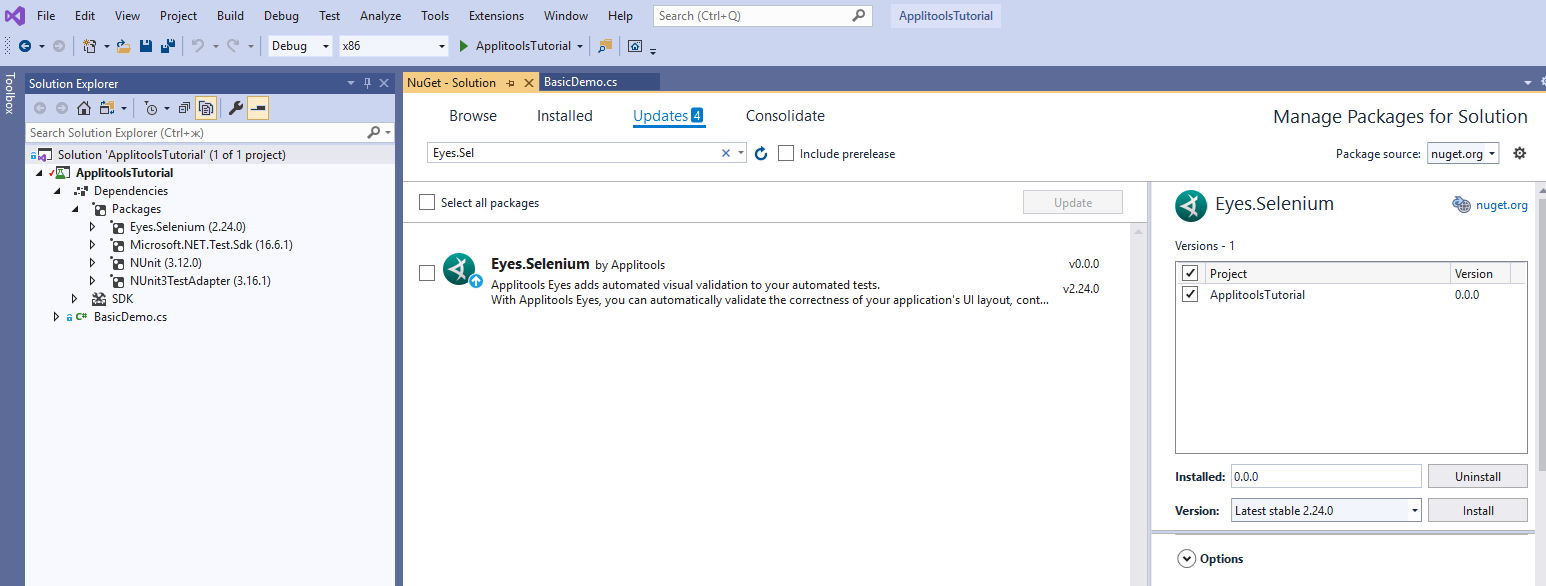
Task: Check the Select all packages checkbox
Action: (x=427, y=202)
